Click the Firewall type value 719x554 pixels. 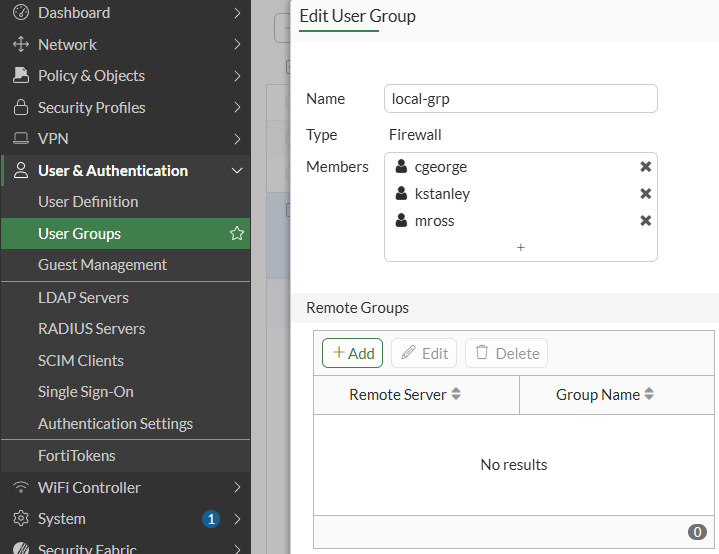(x=415, y=135)
